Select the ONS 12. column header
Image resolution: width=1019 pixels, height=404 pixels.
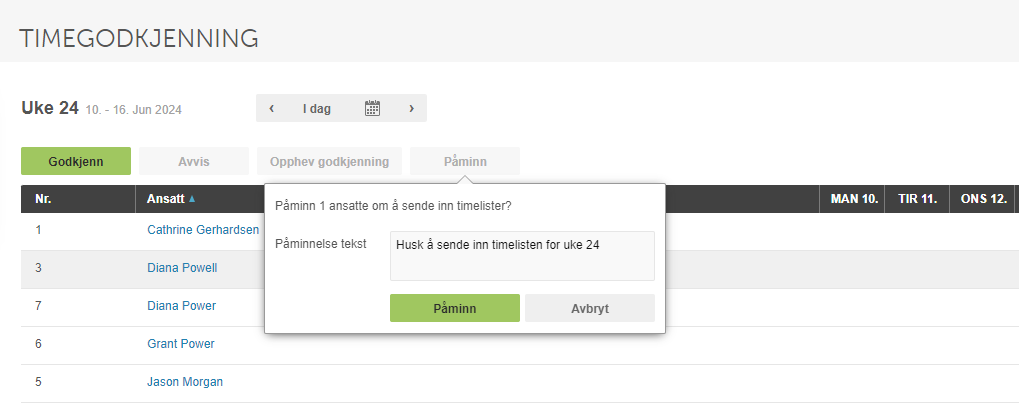[983, 199]
